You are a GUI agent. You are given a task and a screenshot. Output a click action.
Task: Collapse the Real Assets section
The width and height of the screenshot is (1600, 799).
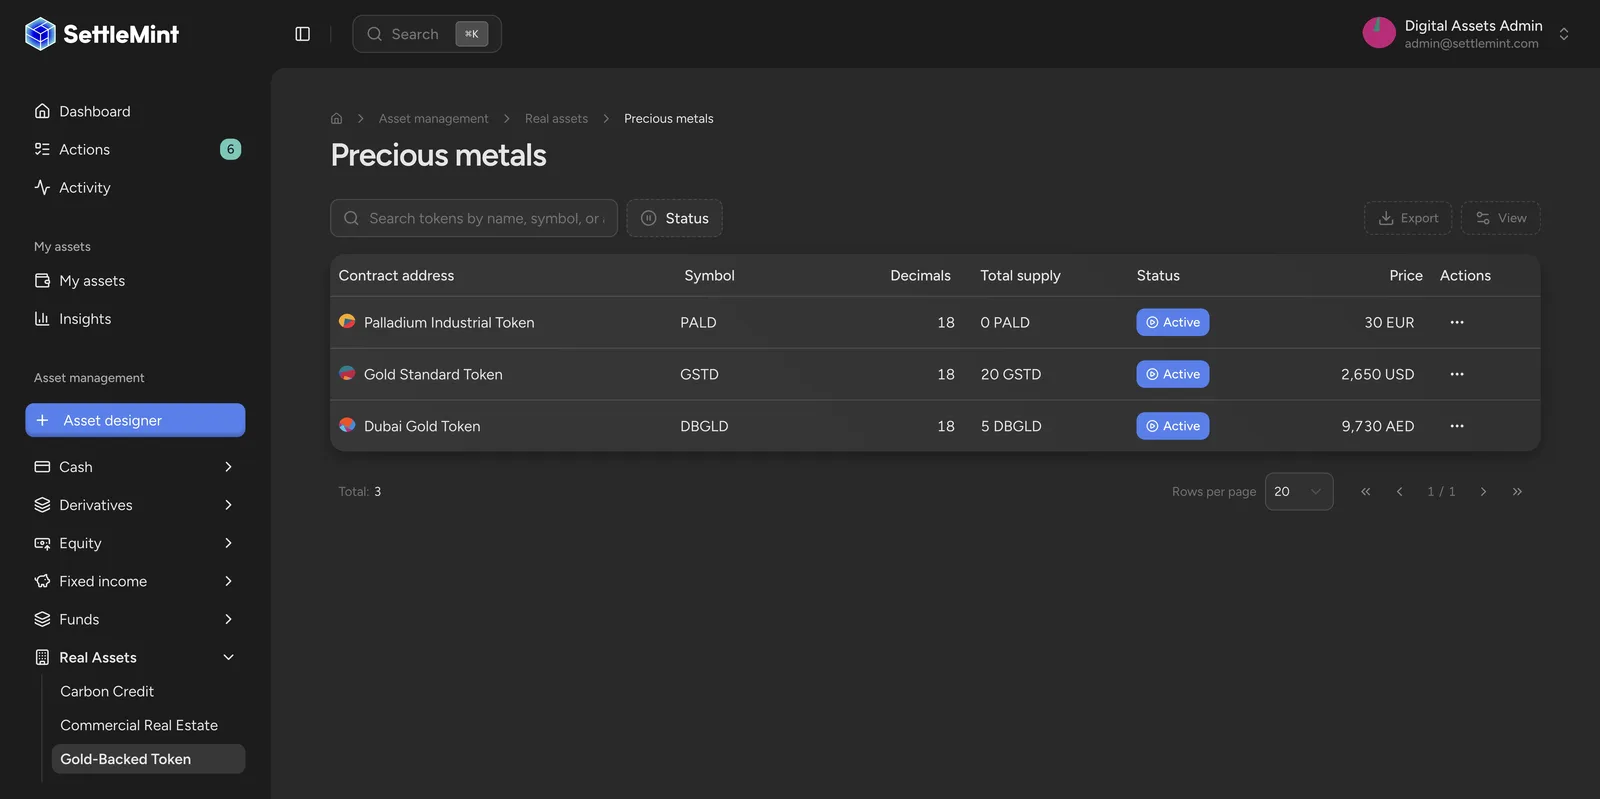click(228, 657)
